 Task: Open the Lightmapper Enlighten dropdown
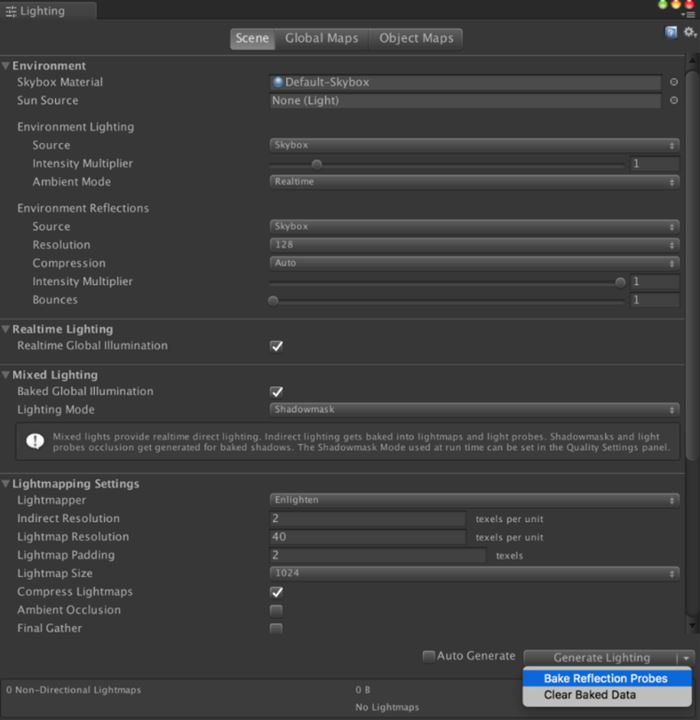tap(474, 500)
